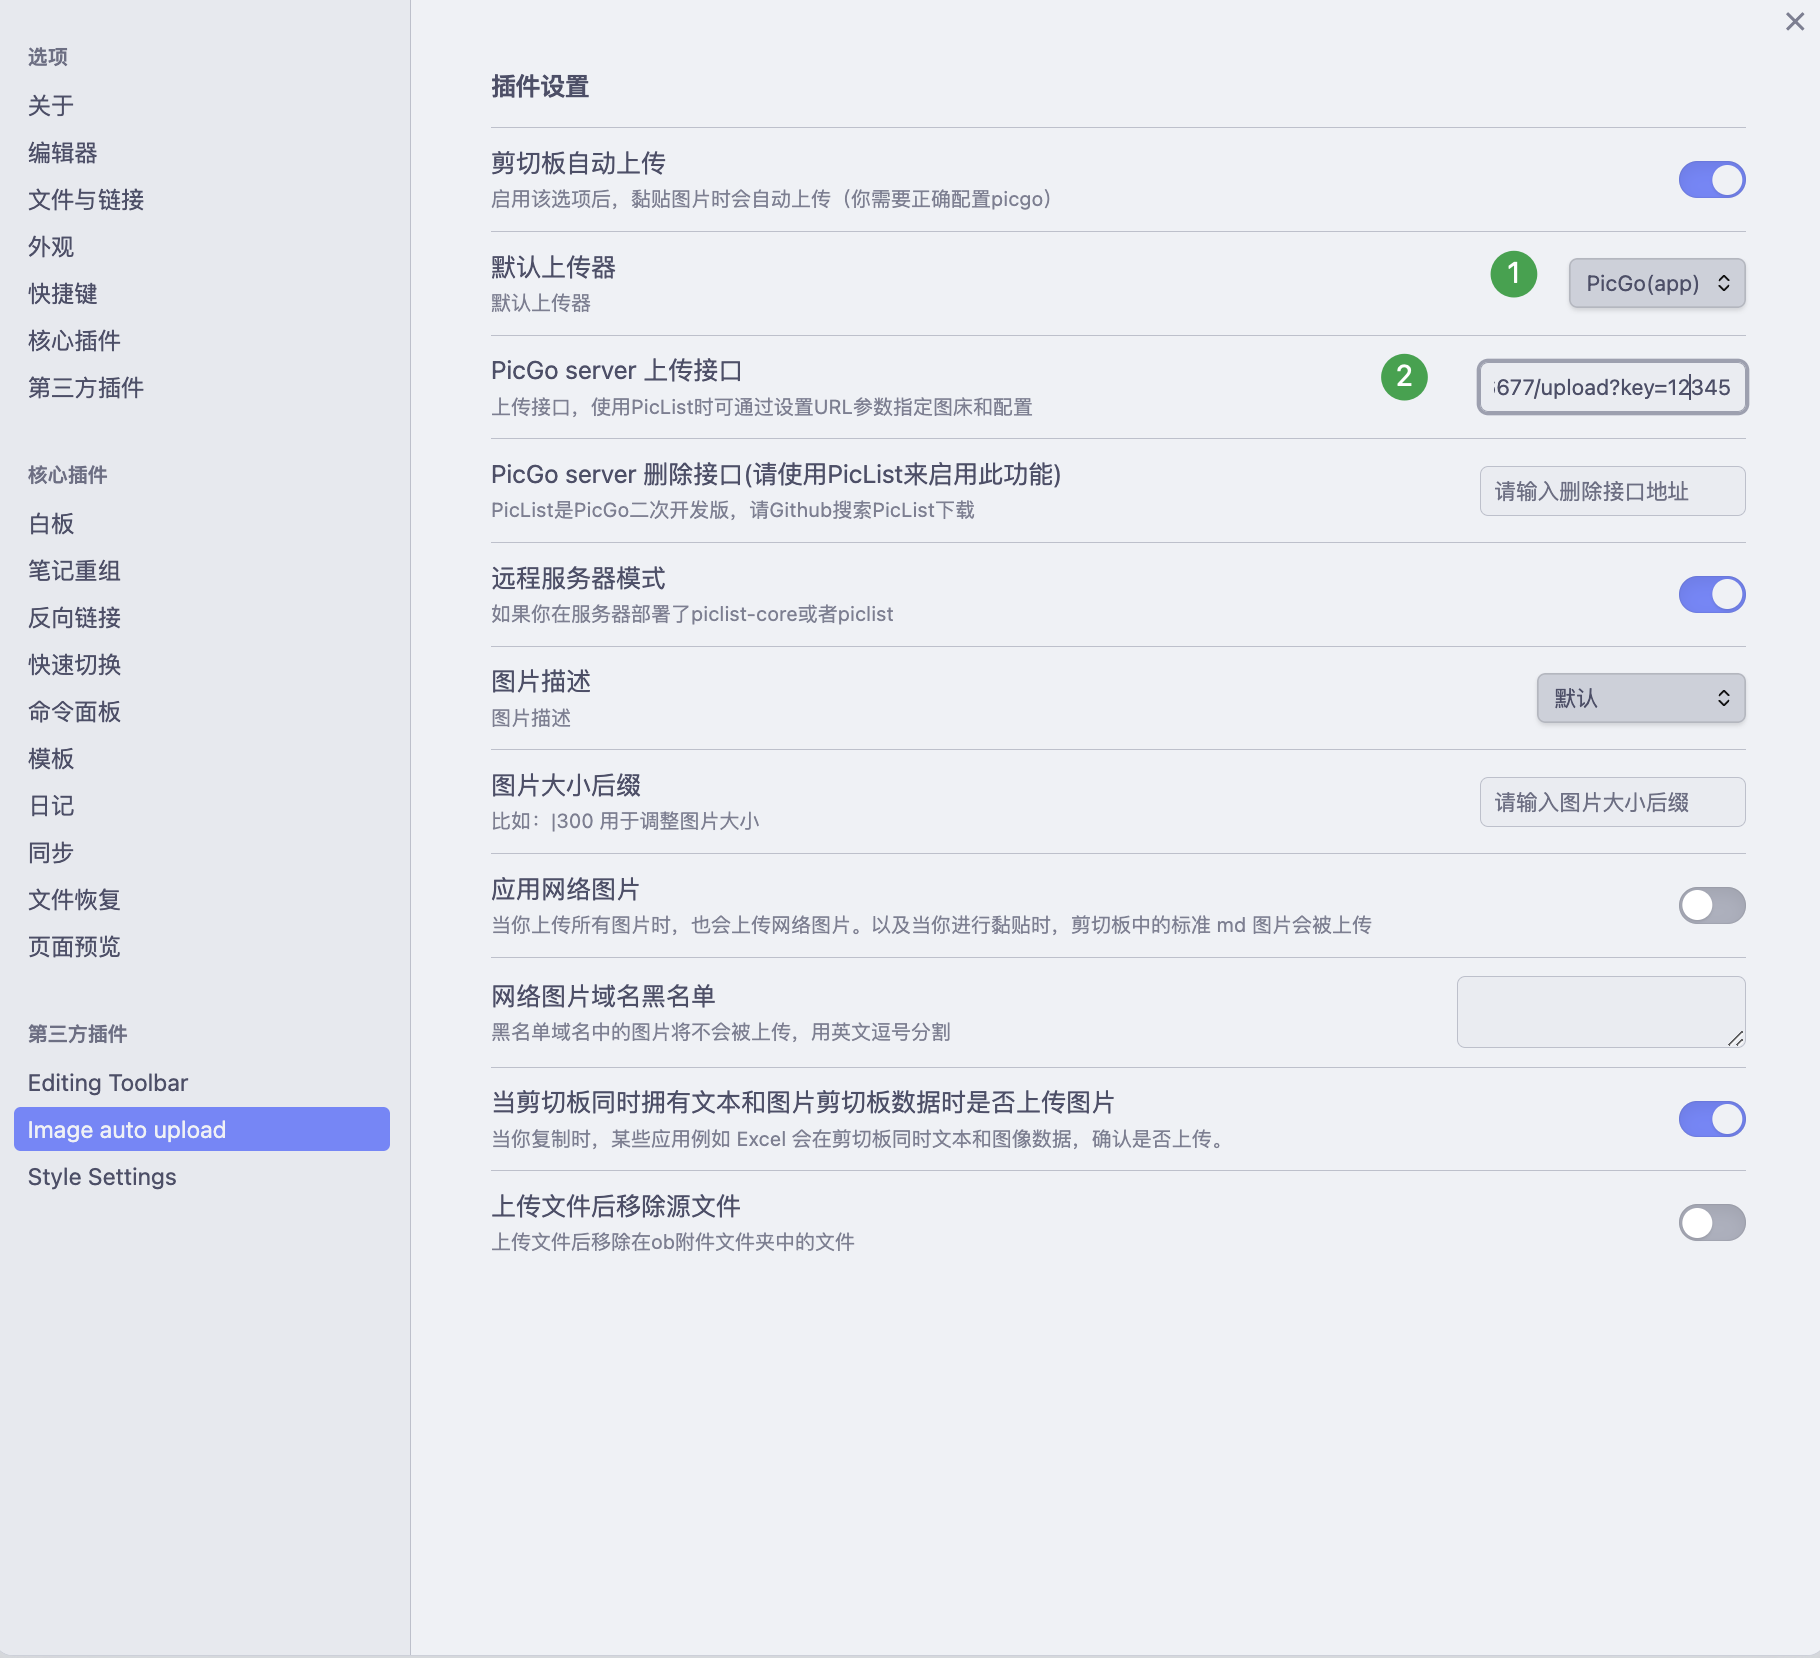The width and height of the screenshot is (1820, 1658).
Task: Open 核心插件 settings page
Action: (x=73, y=340)
